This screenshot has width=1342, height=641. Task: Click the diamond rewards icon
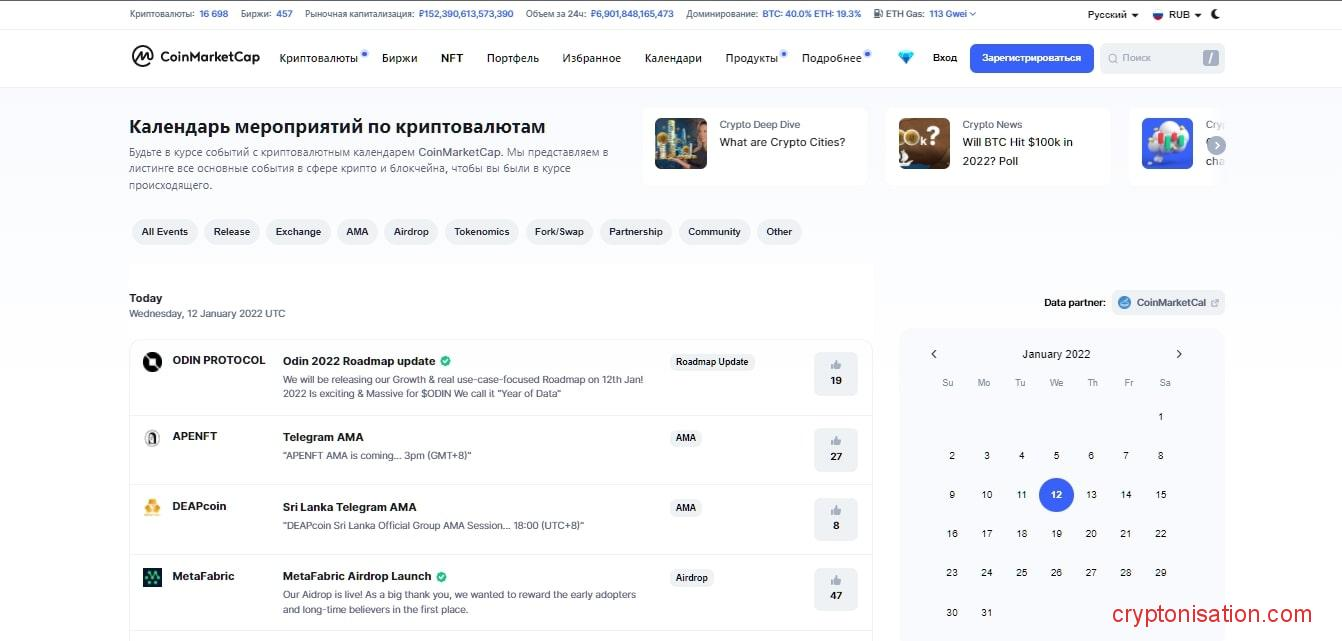905,58
